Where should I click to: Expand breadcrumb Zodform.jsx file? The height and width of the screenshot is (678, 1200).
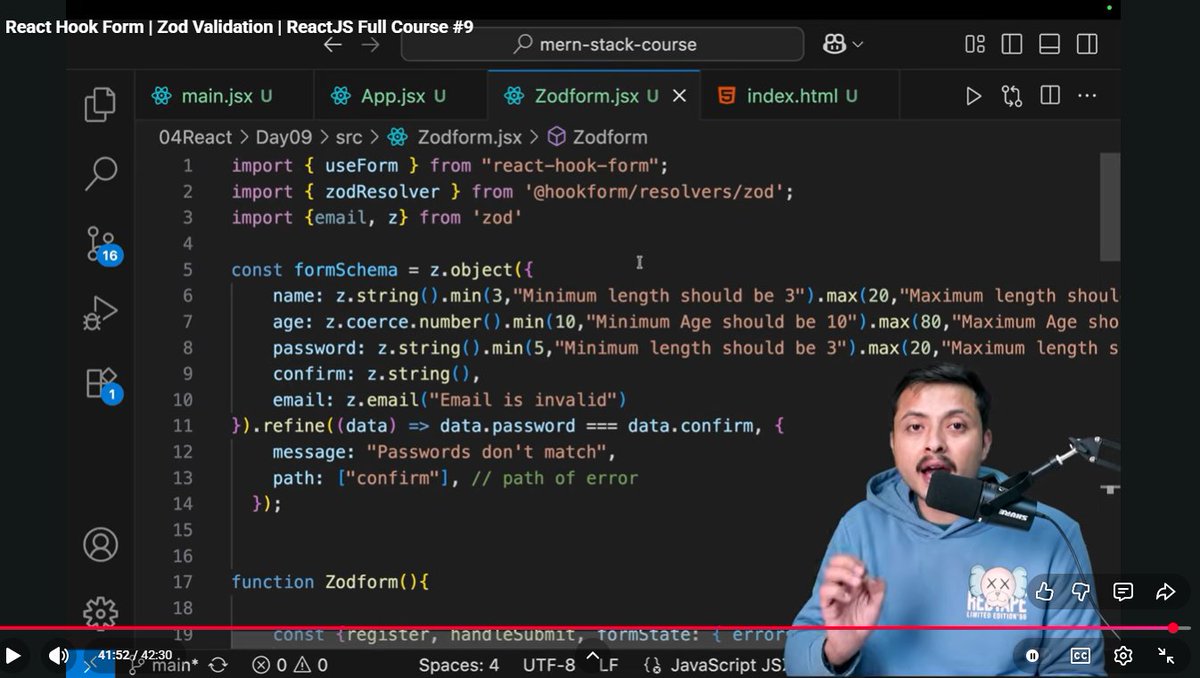point(455,137)
